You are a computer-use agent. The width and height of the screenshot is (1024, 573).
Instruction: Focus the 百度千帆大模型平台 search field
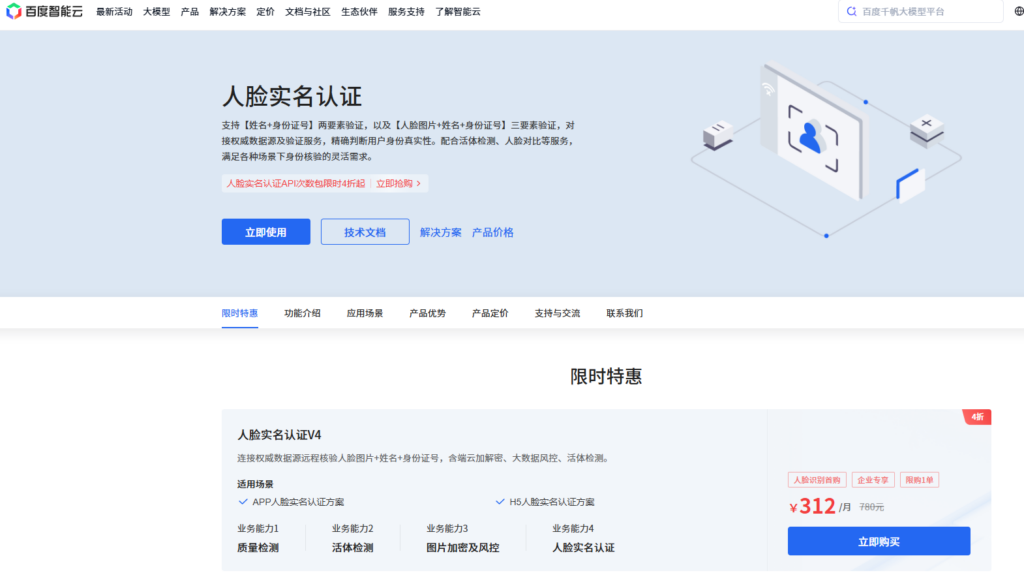921,11
